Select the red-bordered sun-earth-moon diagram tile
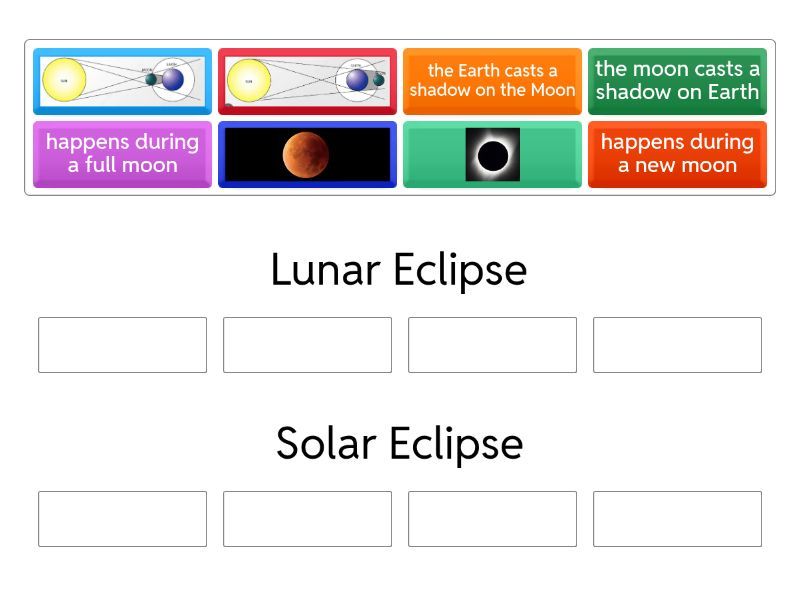 307,81
